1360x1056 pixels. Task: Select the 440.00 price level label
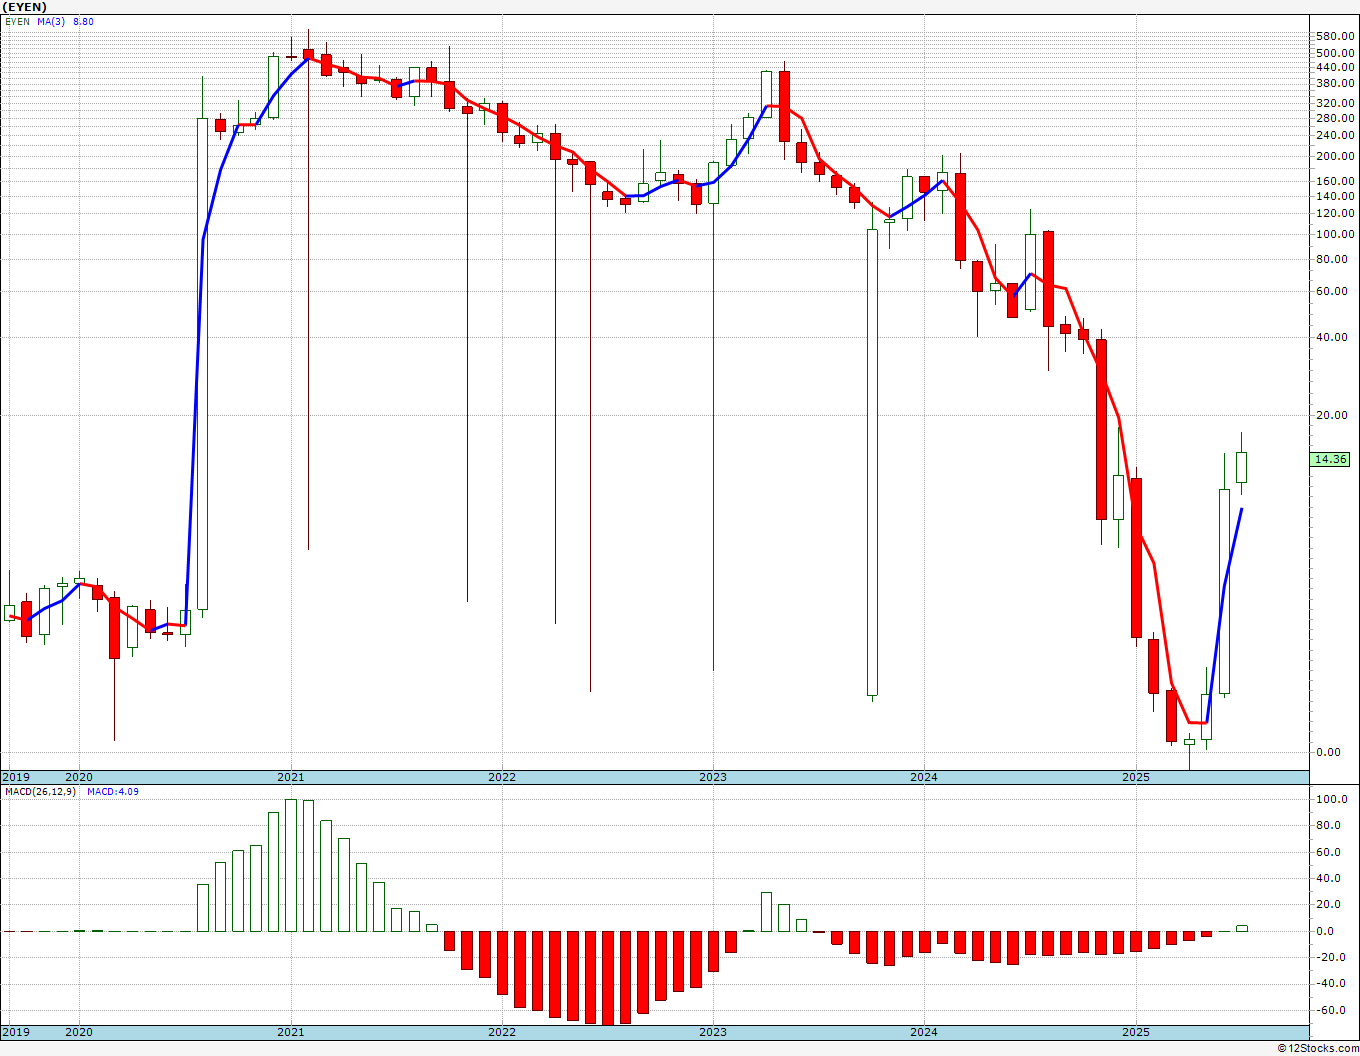click(x=1336, y=67)
